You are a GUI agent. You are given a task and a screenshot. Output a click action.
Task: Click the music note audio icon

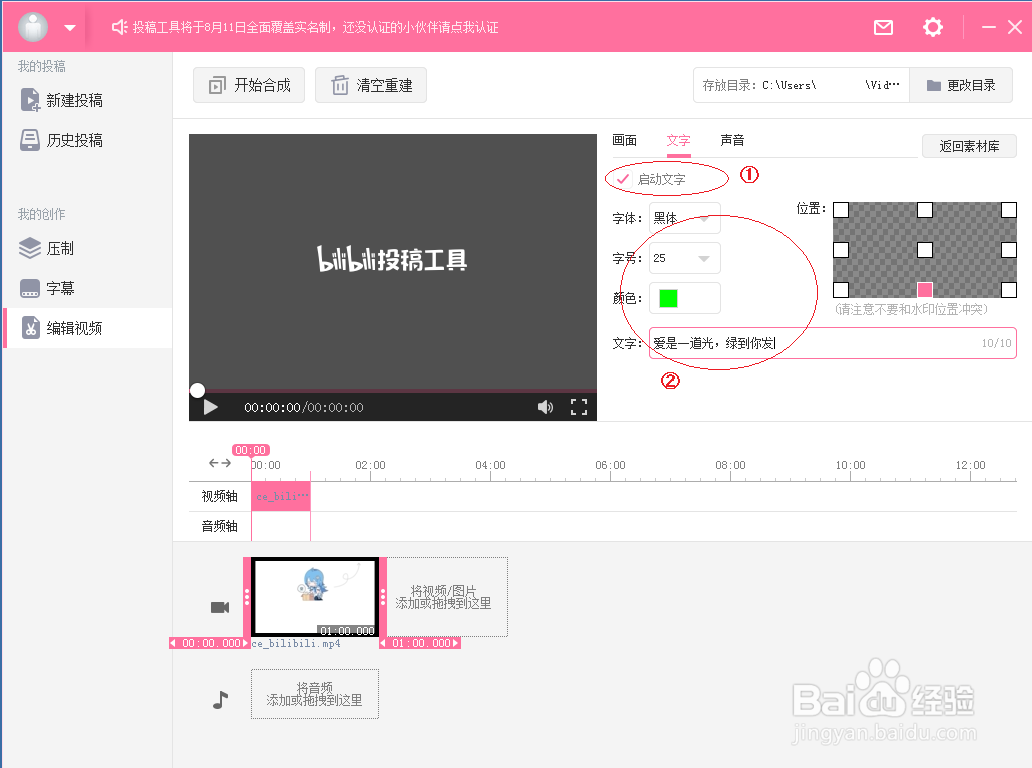[x=220, y=700]
